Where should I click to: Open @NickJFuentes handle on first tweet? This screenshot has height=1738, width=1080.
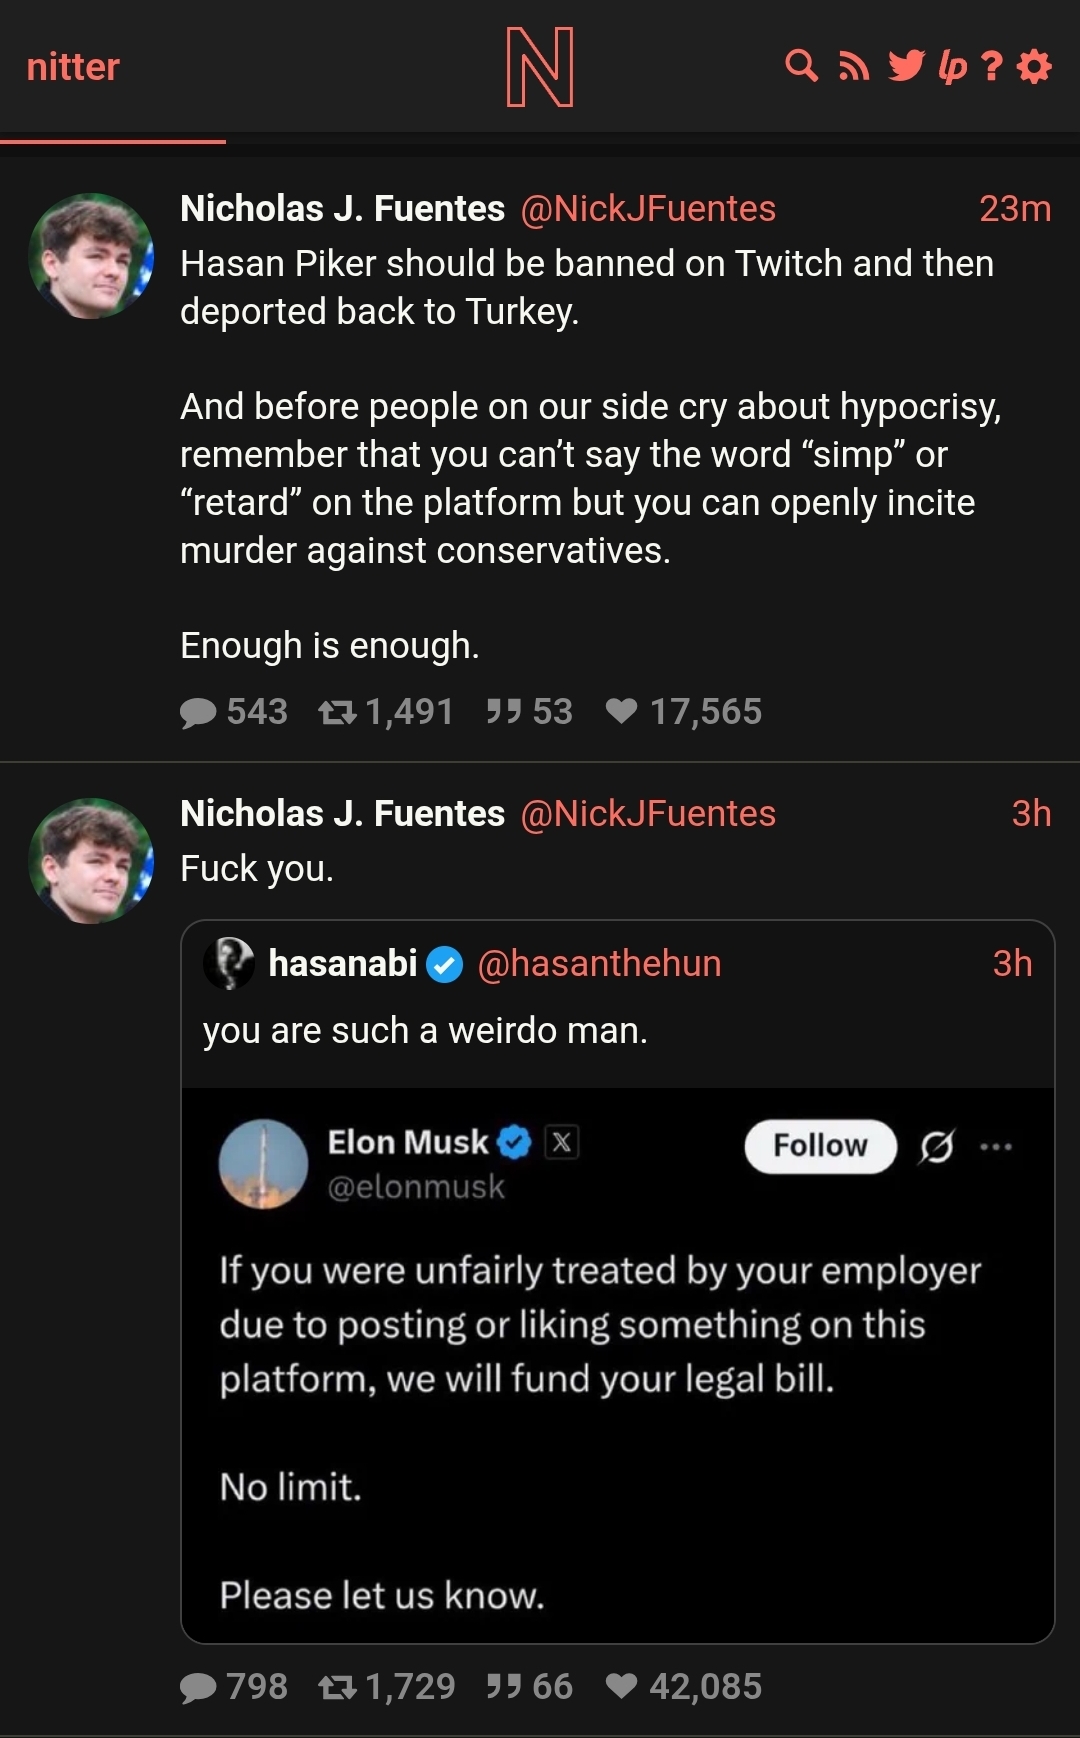coord(648,209)
